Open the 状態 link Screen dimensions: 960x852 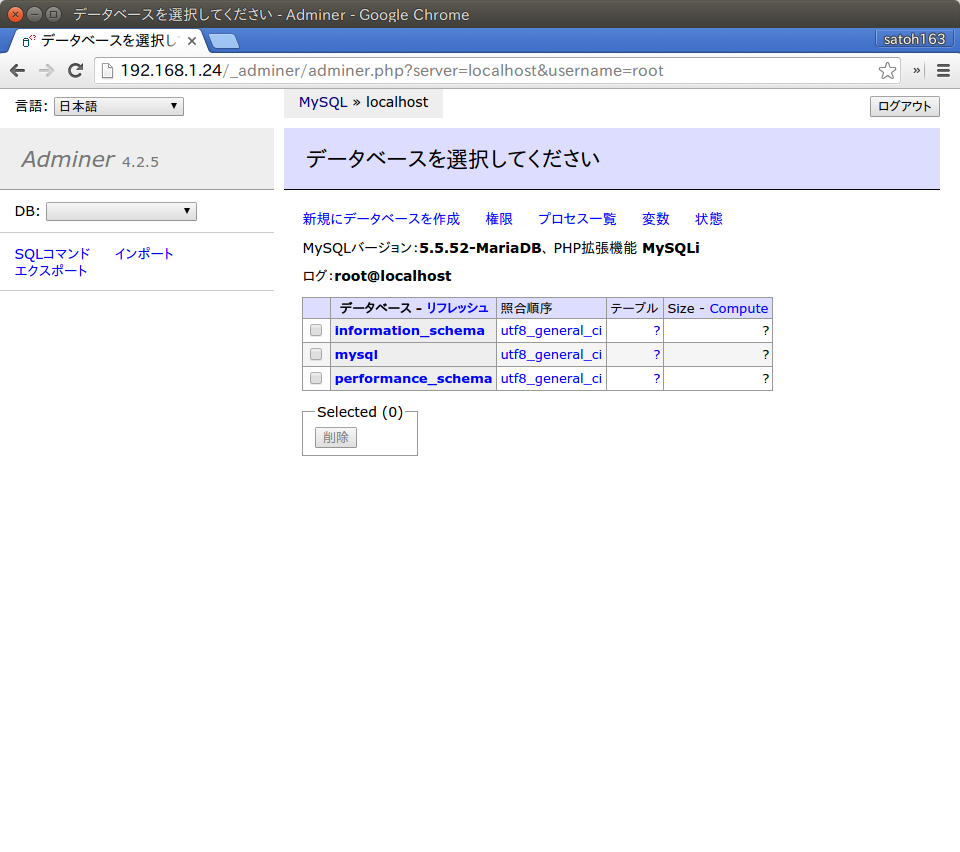point(709,219)
